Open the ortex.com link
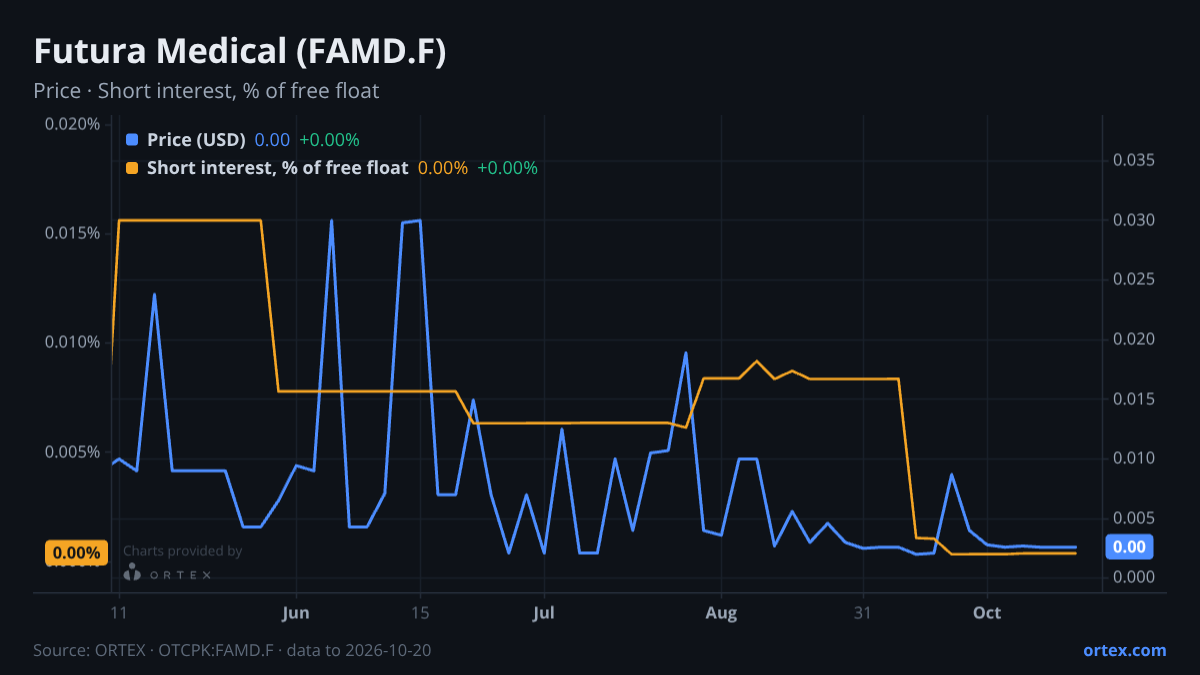This screenshot has width=1200, height=675. pyautogui.click(x=1124, y=650)
